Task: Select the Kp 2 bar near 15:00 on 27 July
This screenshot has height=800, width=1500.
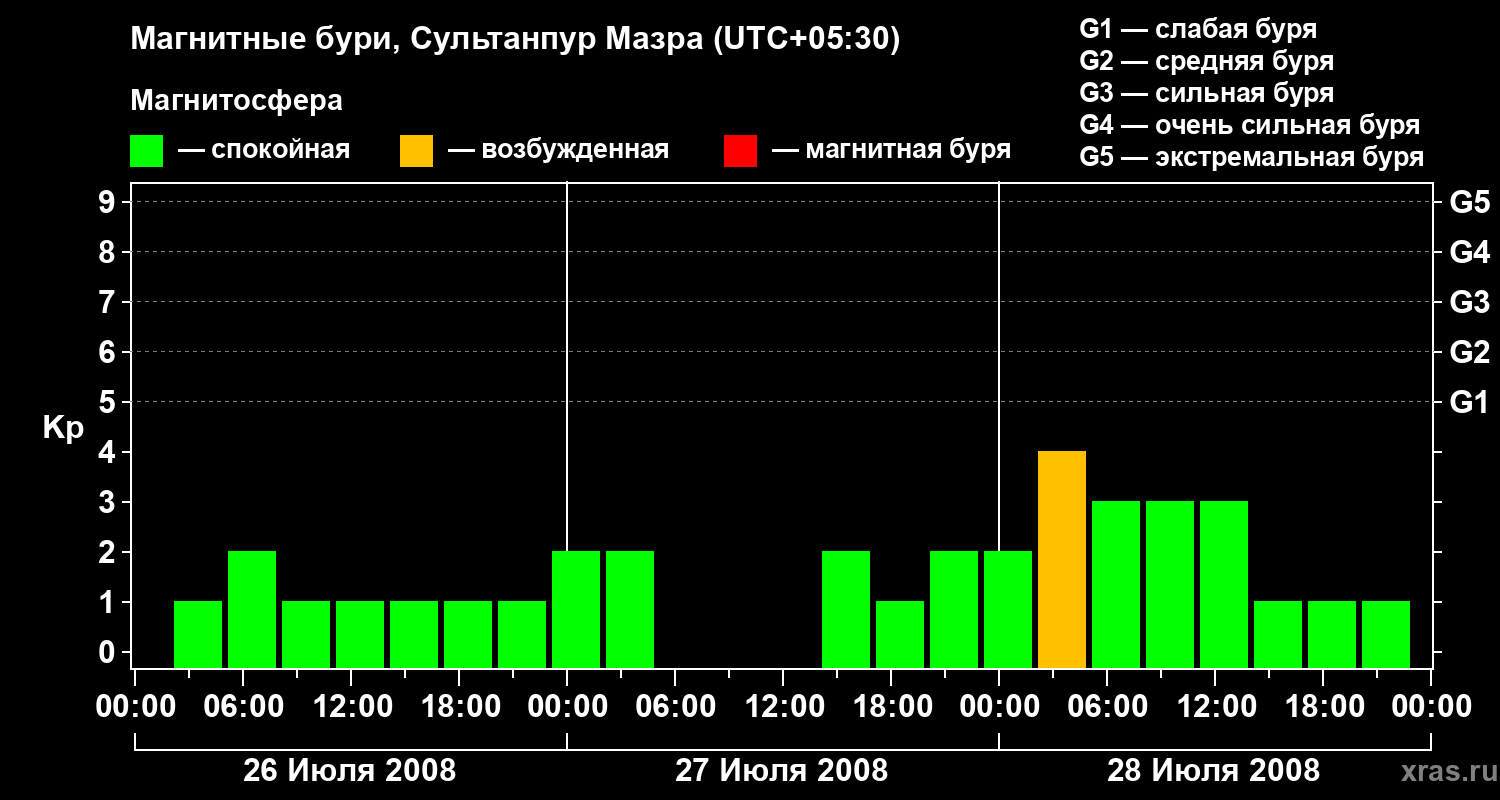Action: point(846,610)
